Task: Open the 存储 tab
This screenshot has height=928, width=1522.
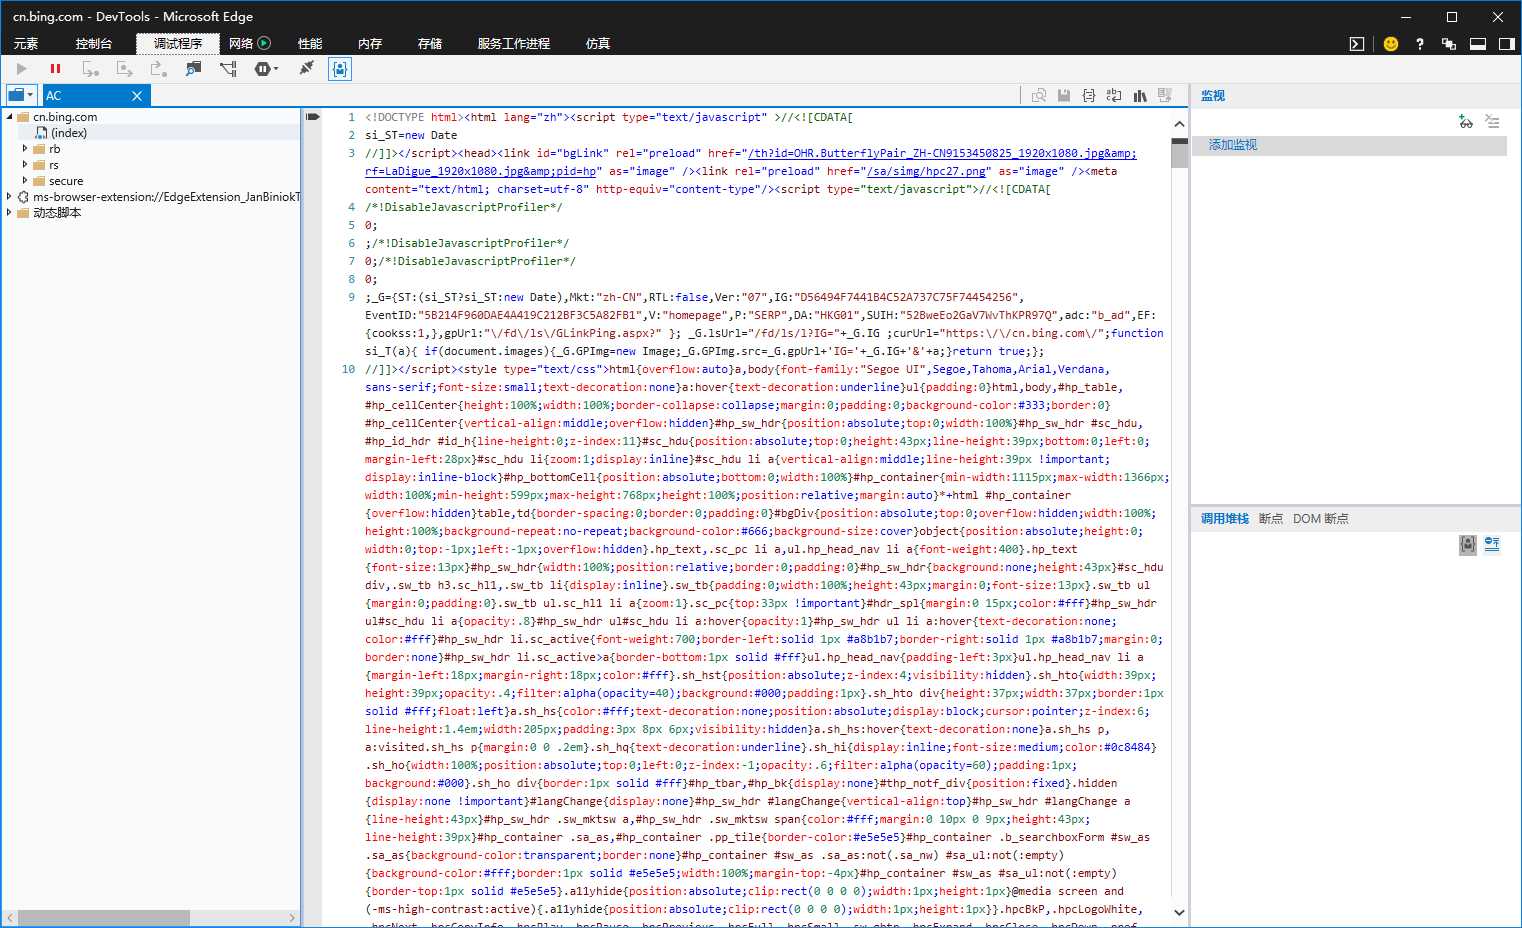Action: tap(430, 44)
